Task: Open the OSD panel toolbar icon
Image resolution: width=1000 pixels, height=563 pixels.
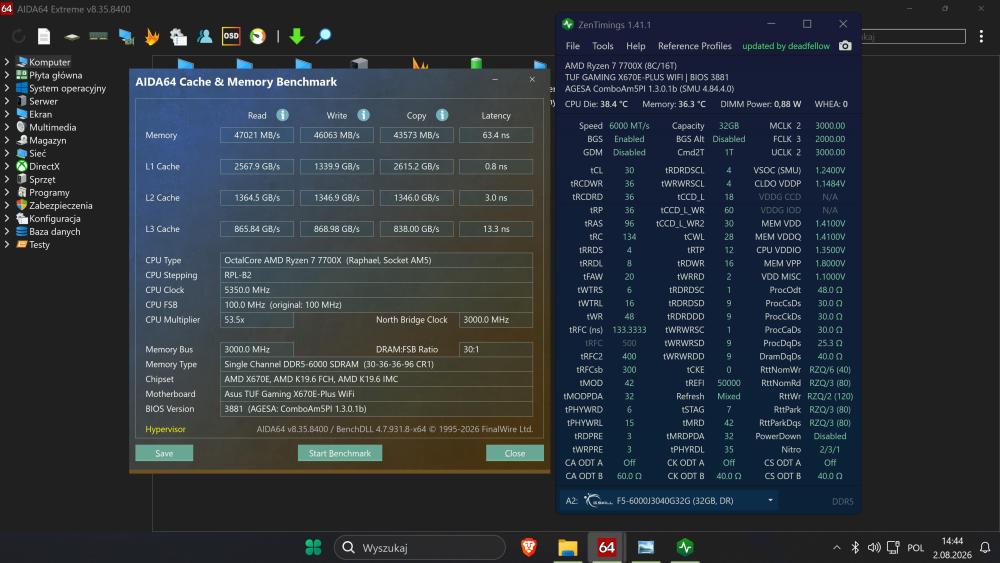Action: (x=231, y=36)
